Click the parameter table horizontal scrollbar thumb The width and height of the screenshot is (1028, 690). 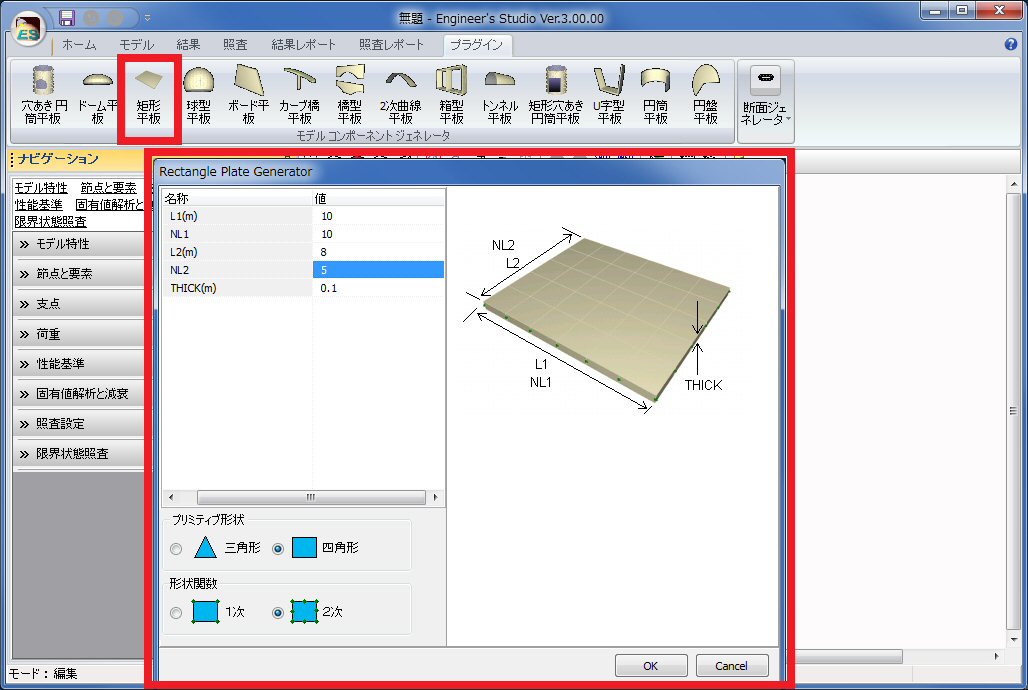311,497
